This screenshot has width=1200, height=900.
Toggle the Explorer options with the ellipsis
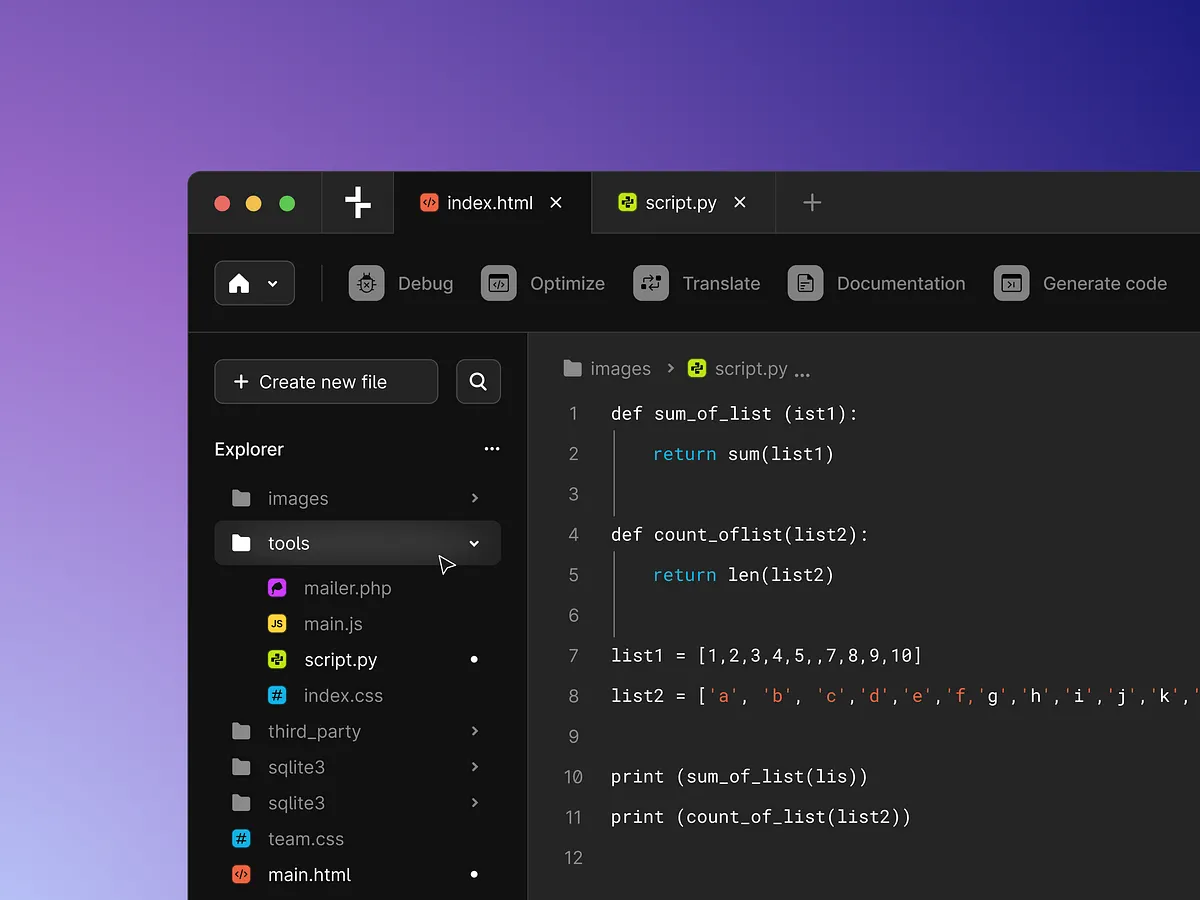click(491, 449)
